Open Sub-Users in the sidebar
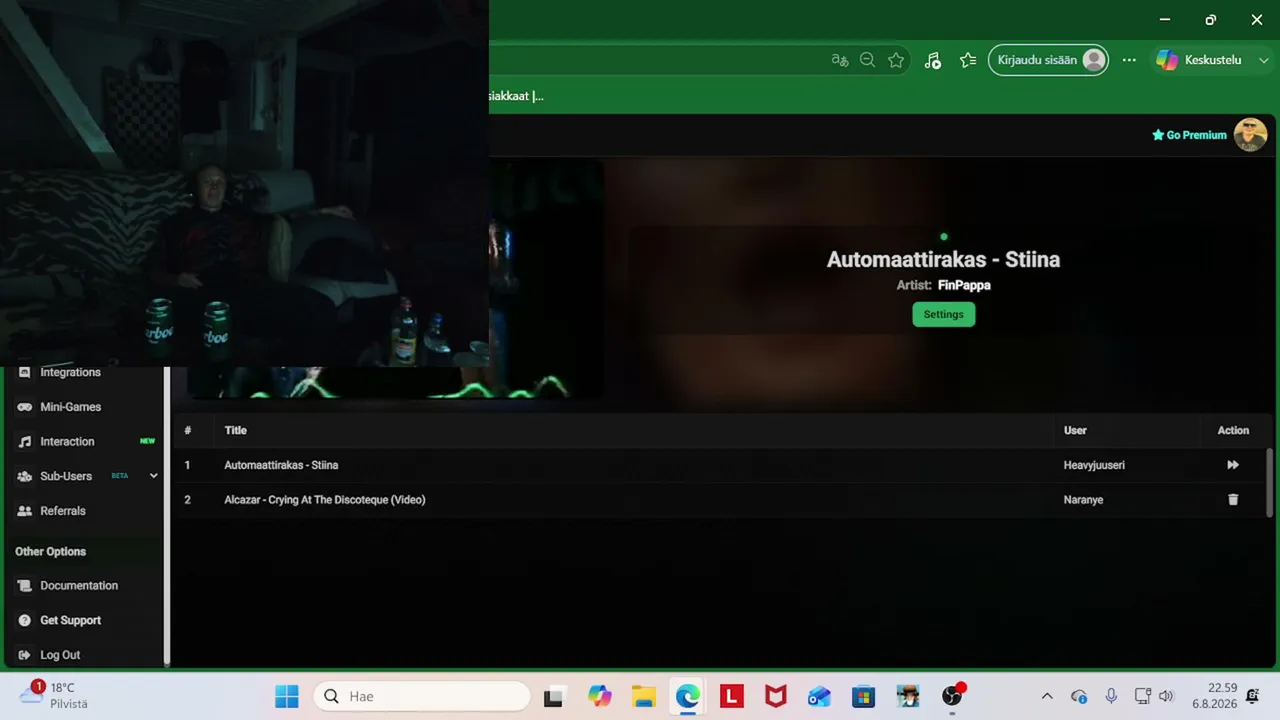 [66, 476]
